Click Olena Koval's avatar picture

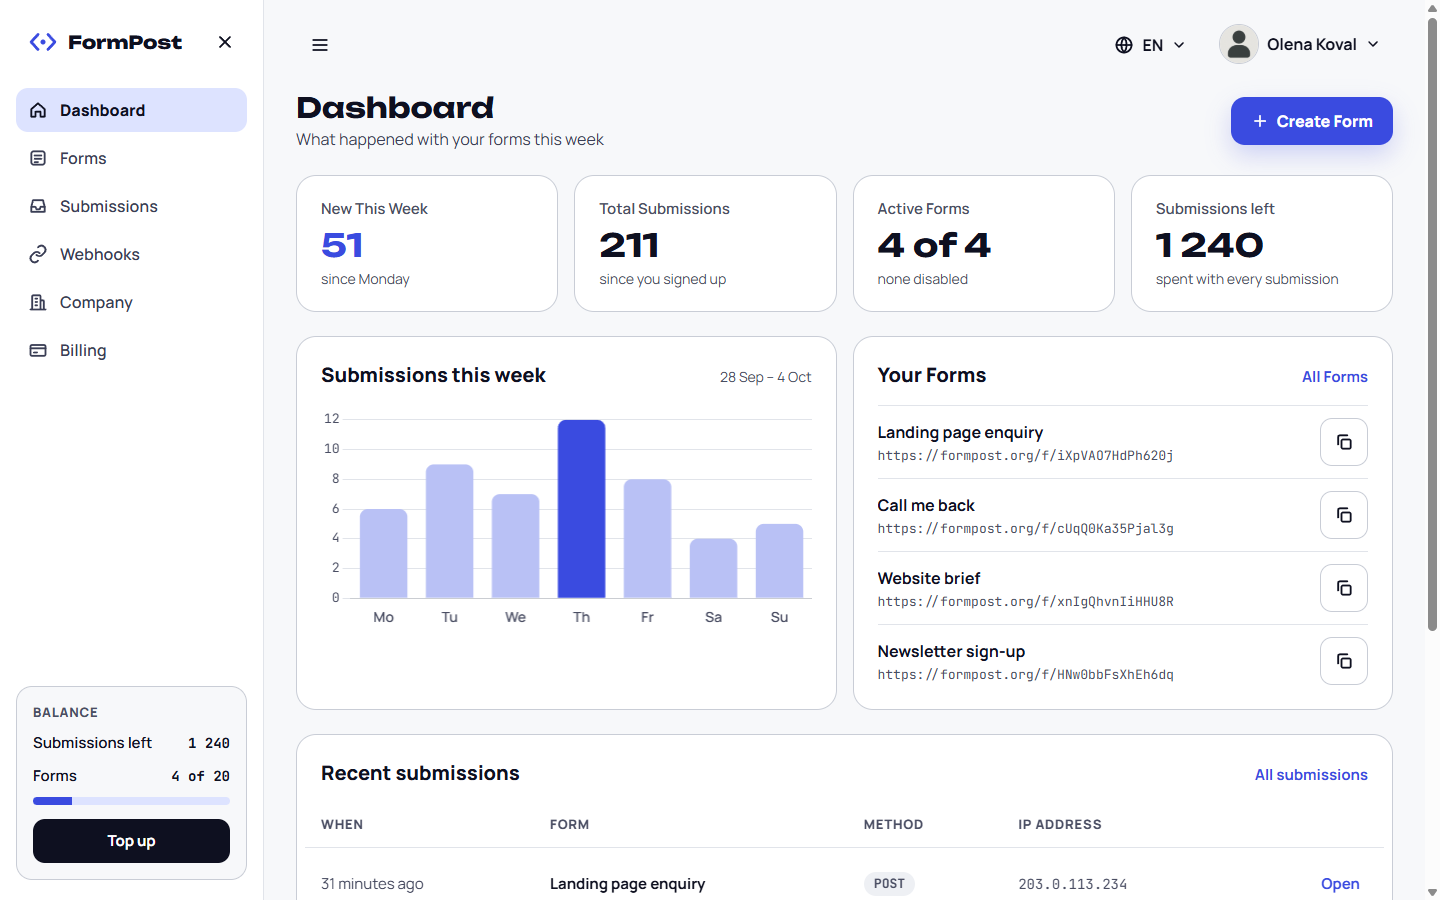1239,44
